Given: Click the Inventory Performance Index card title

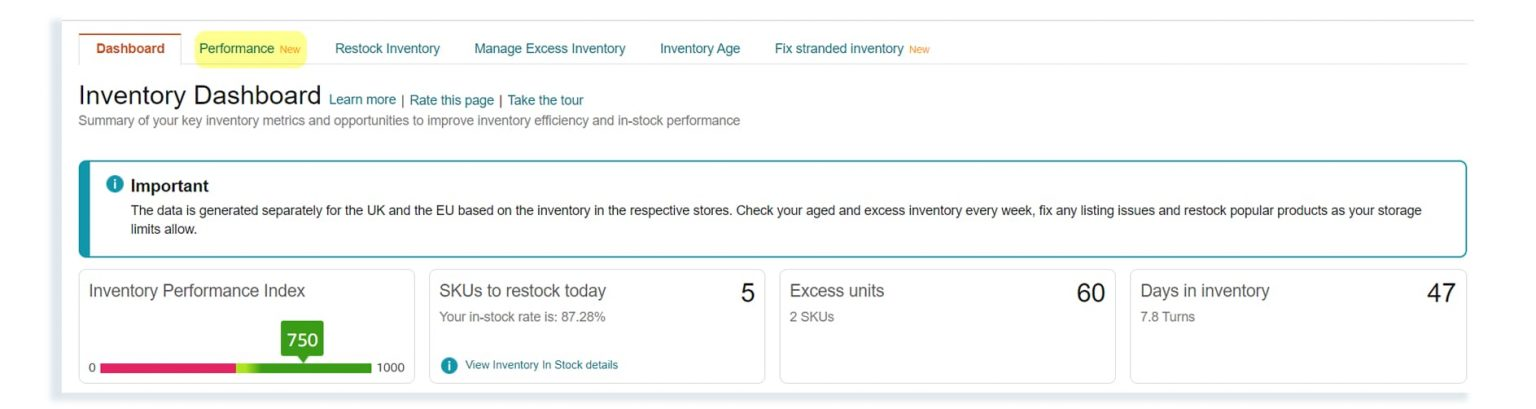Looking at the screenshot, I should tap(197, 291).
